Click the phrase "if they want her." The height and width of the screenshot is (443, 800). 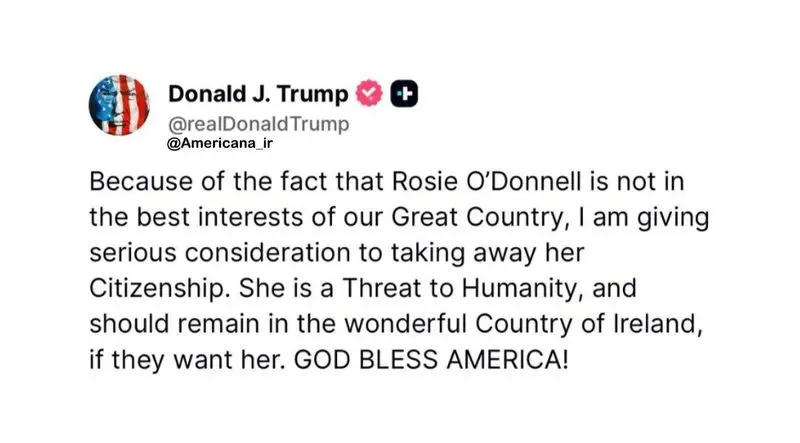[187, 360]
